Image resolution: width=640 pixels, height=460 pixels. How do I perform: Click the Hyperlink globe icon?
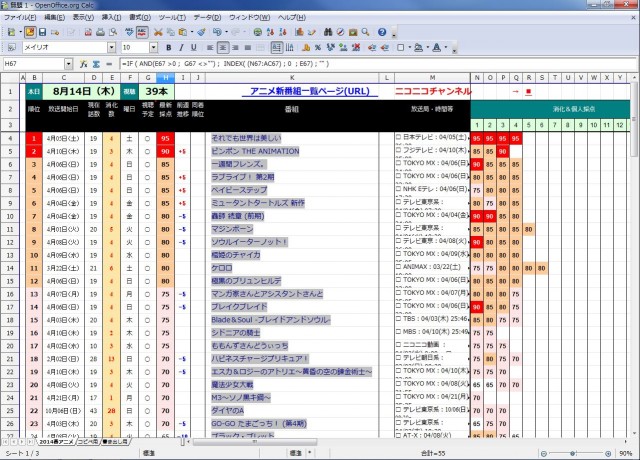pos(258,32)
